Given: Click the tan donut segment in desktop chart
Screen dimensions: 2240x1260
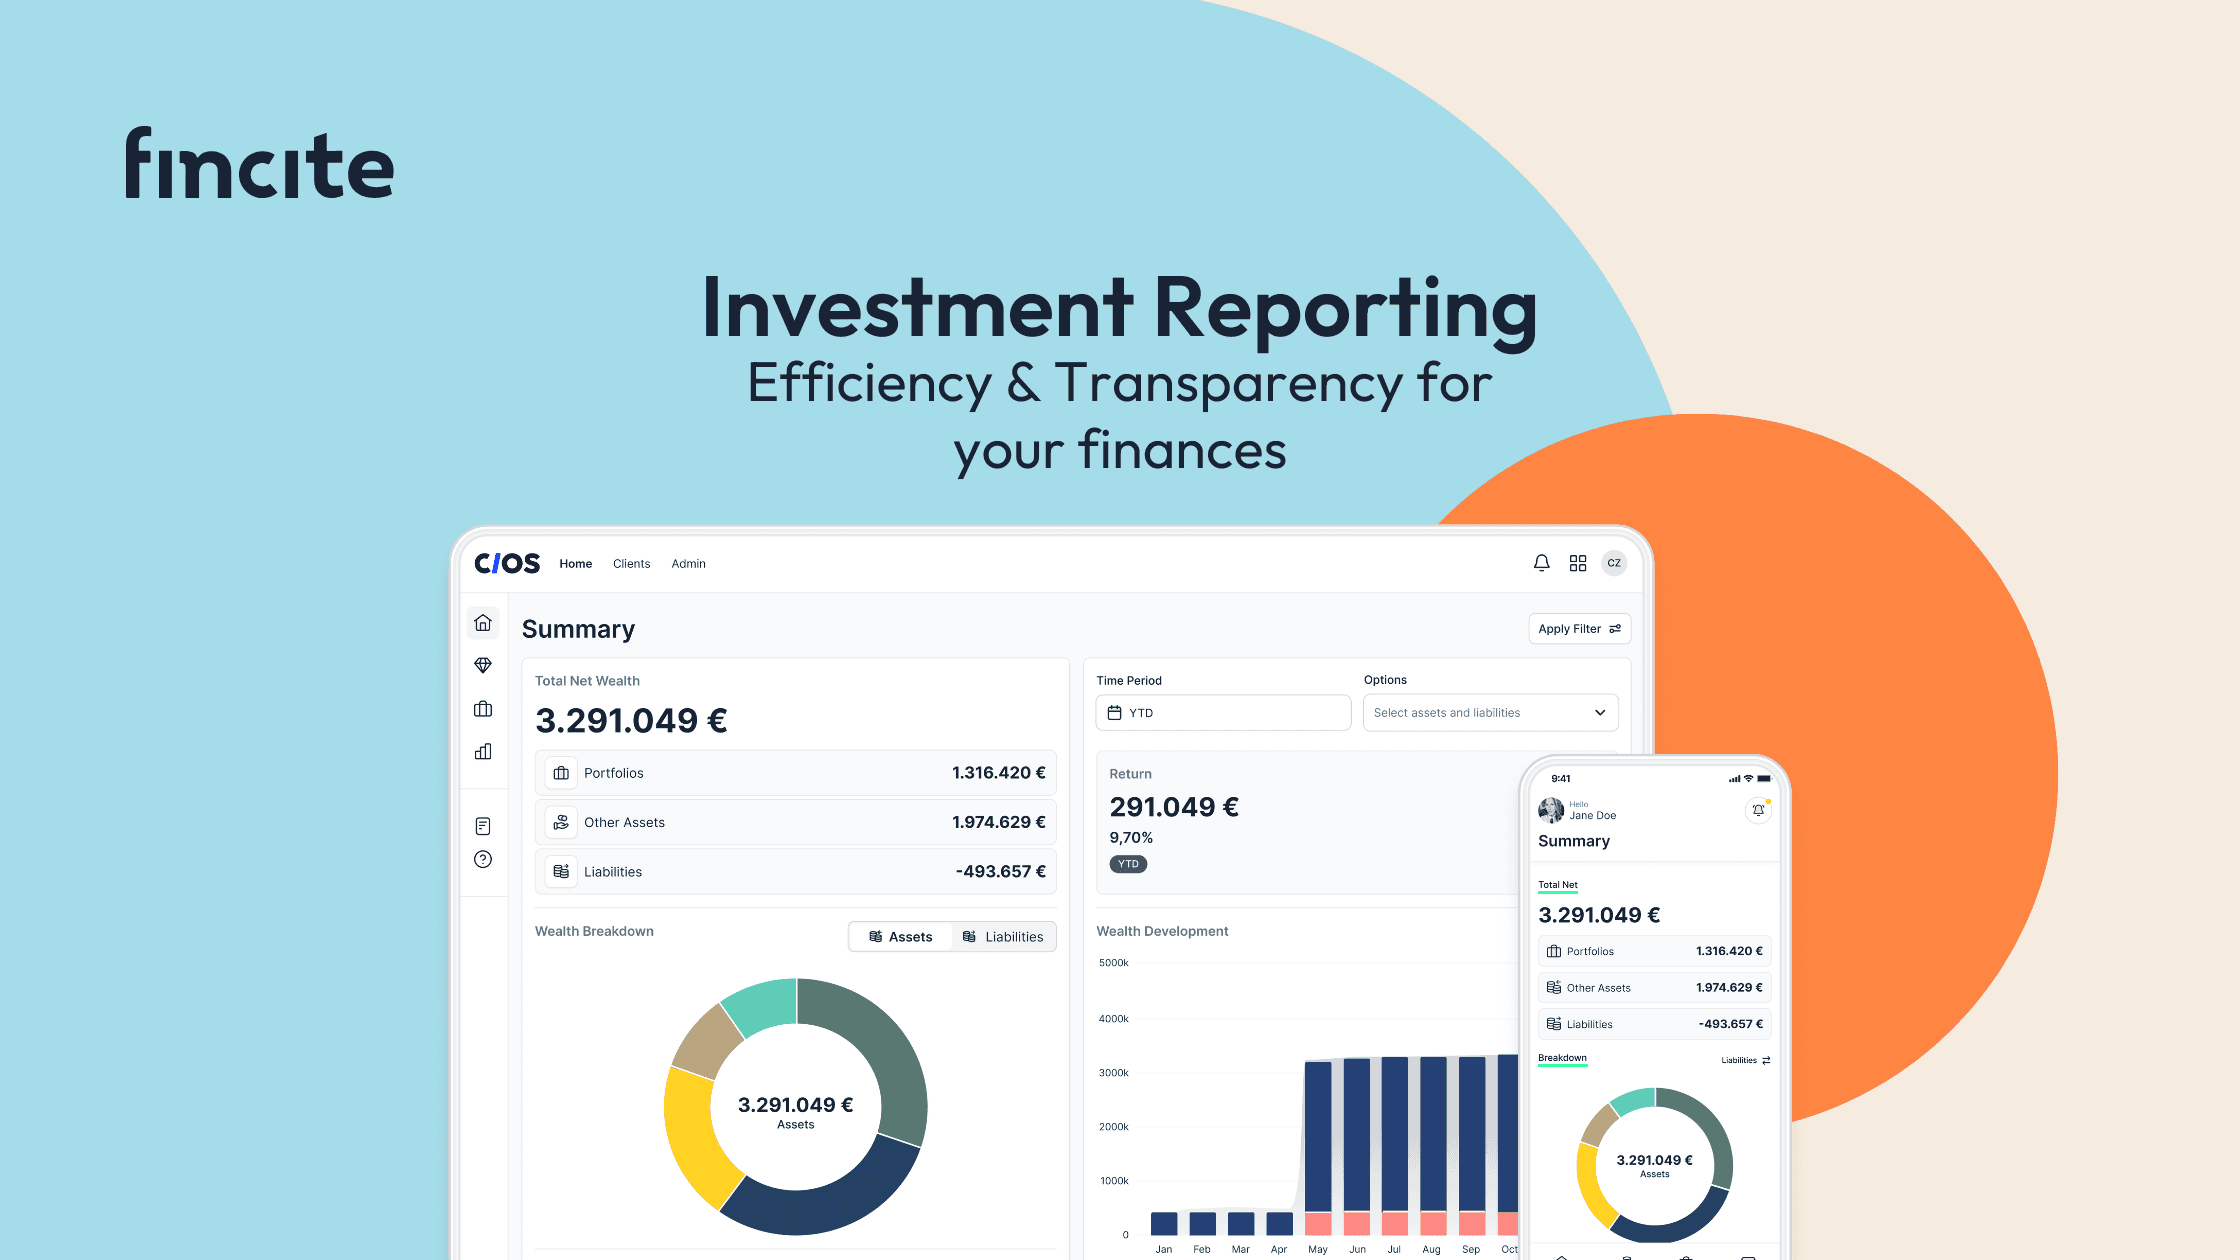Looking at the screenshot, I should click(x=707, y=1041).
